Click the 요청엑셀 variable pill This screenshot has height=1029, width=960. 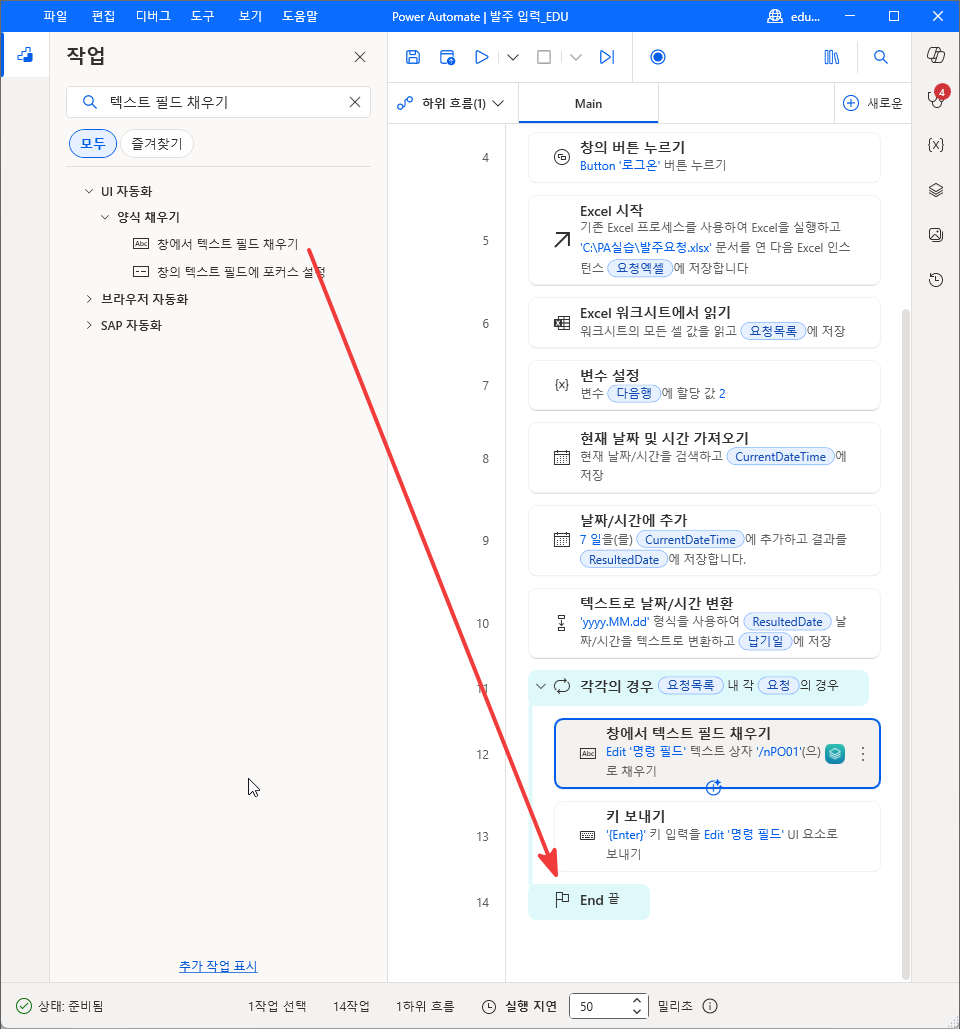tap(640, 268)
